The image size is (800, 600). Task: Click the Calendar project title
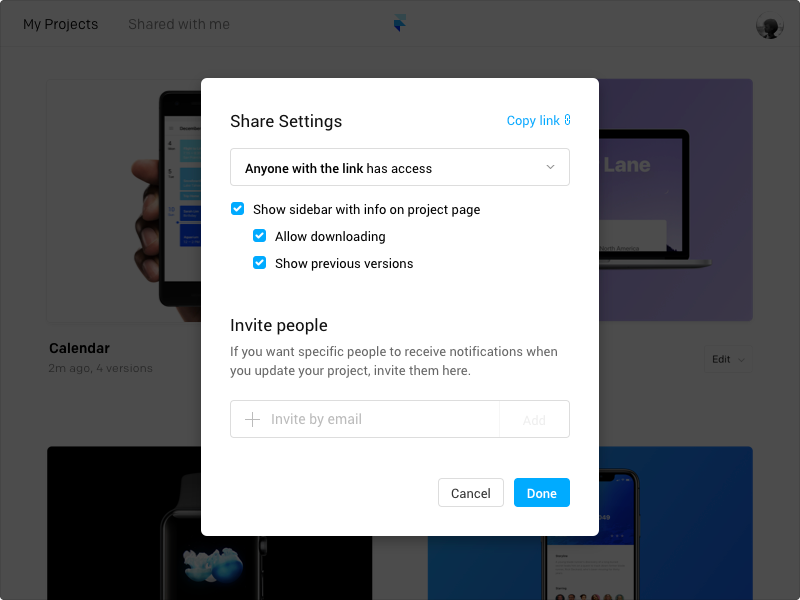coord(79,348)
